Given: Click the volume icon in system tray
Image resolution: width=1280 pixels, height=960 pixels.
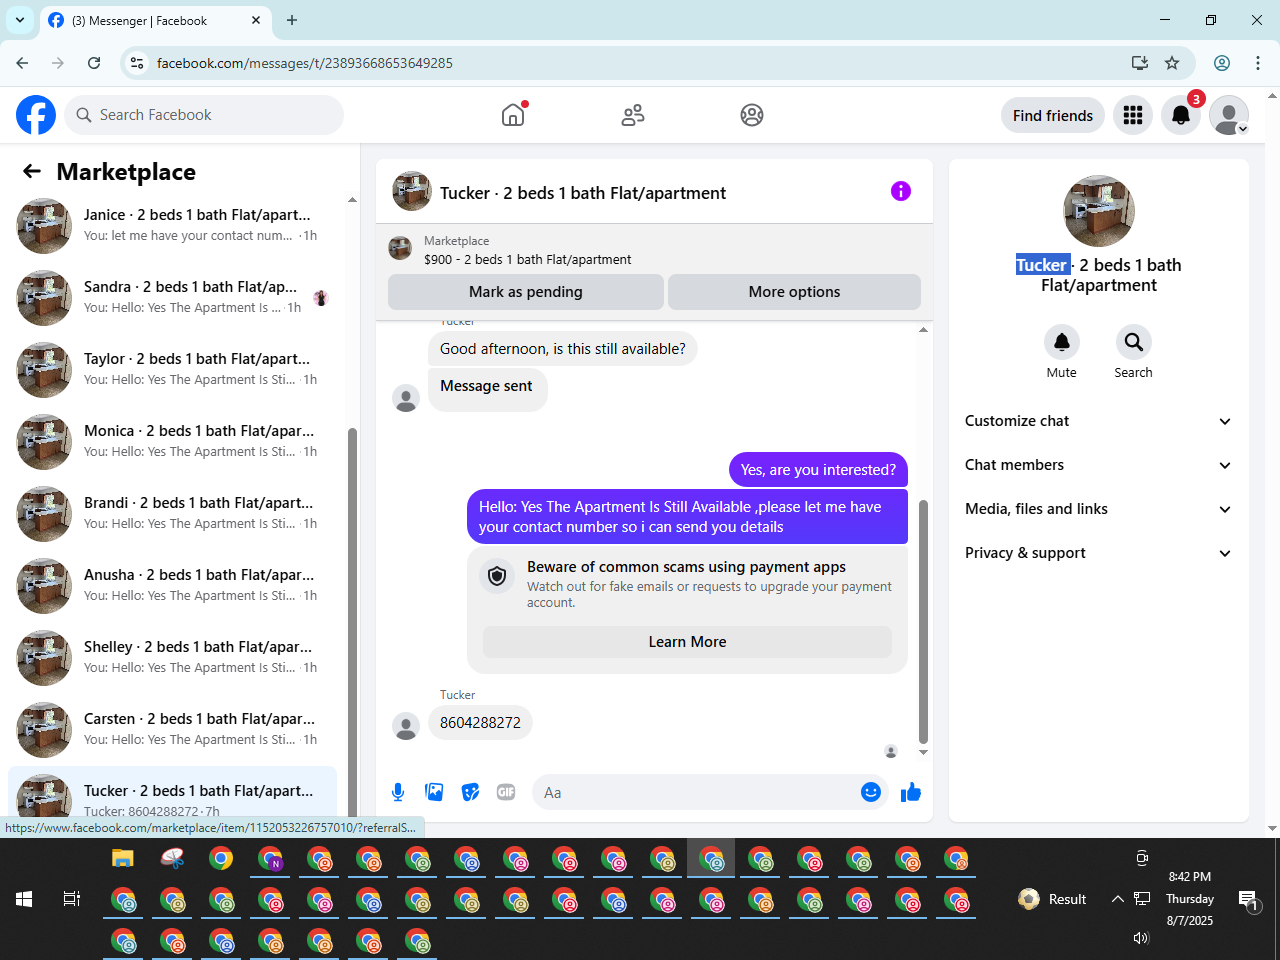Looking at the screenshot, I should (x=1142, y=938).
